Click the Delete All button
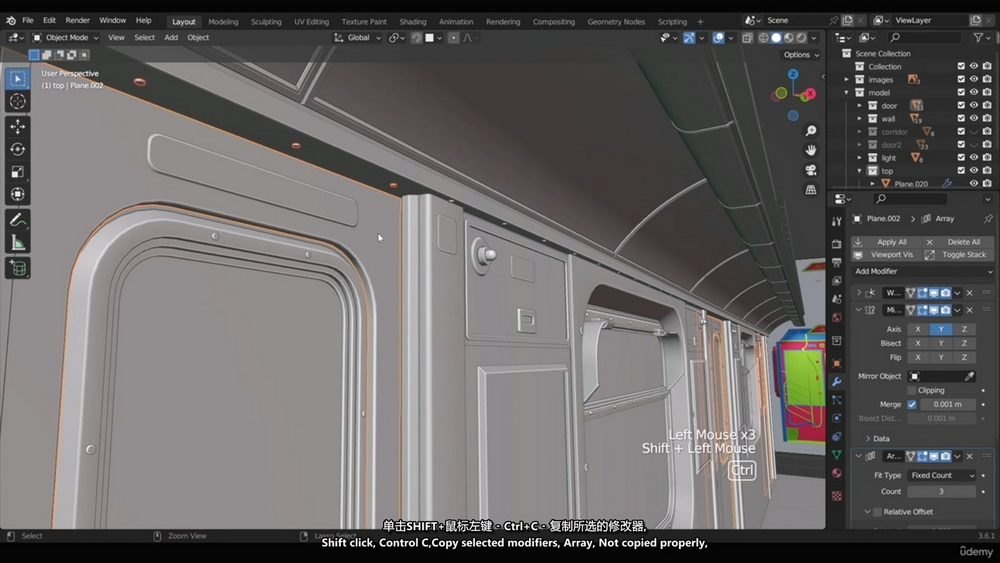This screenshot has width=1000, height=563. pyautogui.click(x=959, y=242)
